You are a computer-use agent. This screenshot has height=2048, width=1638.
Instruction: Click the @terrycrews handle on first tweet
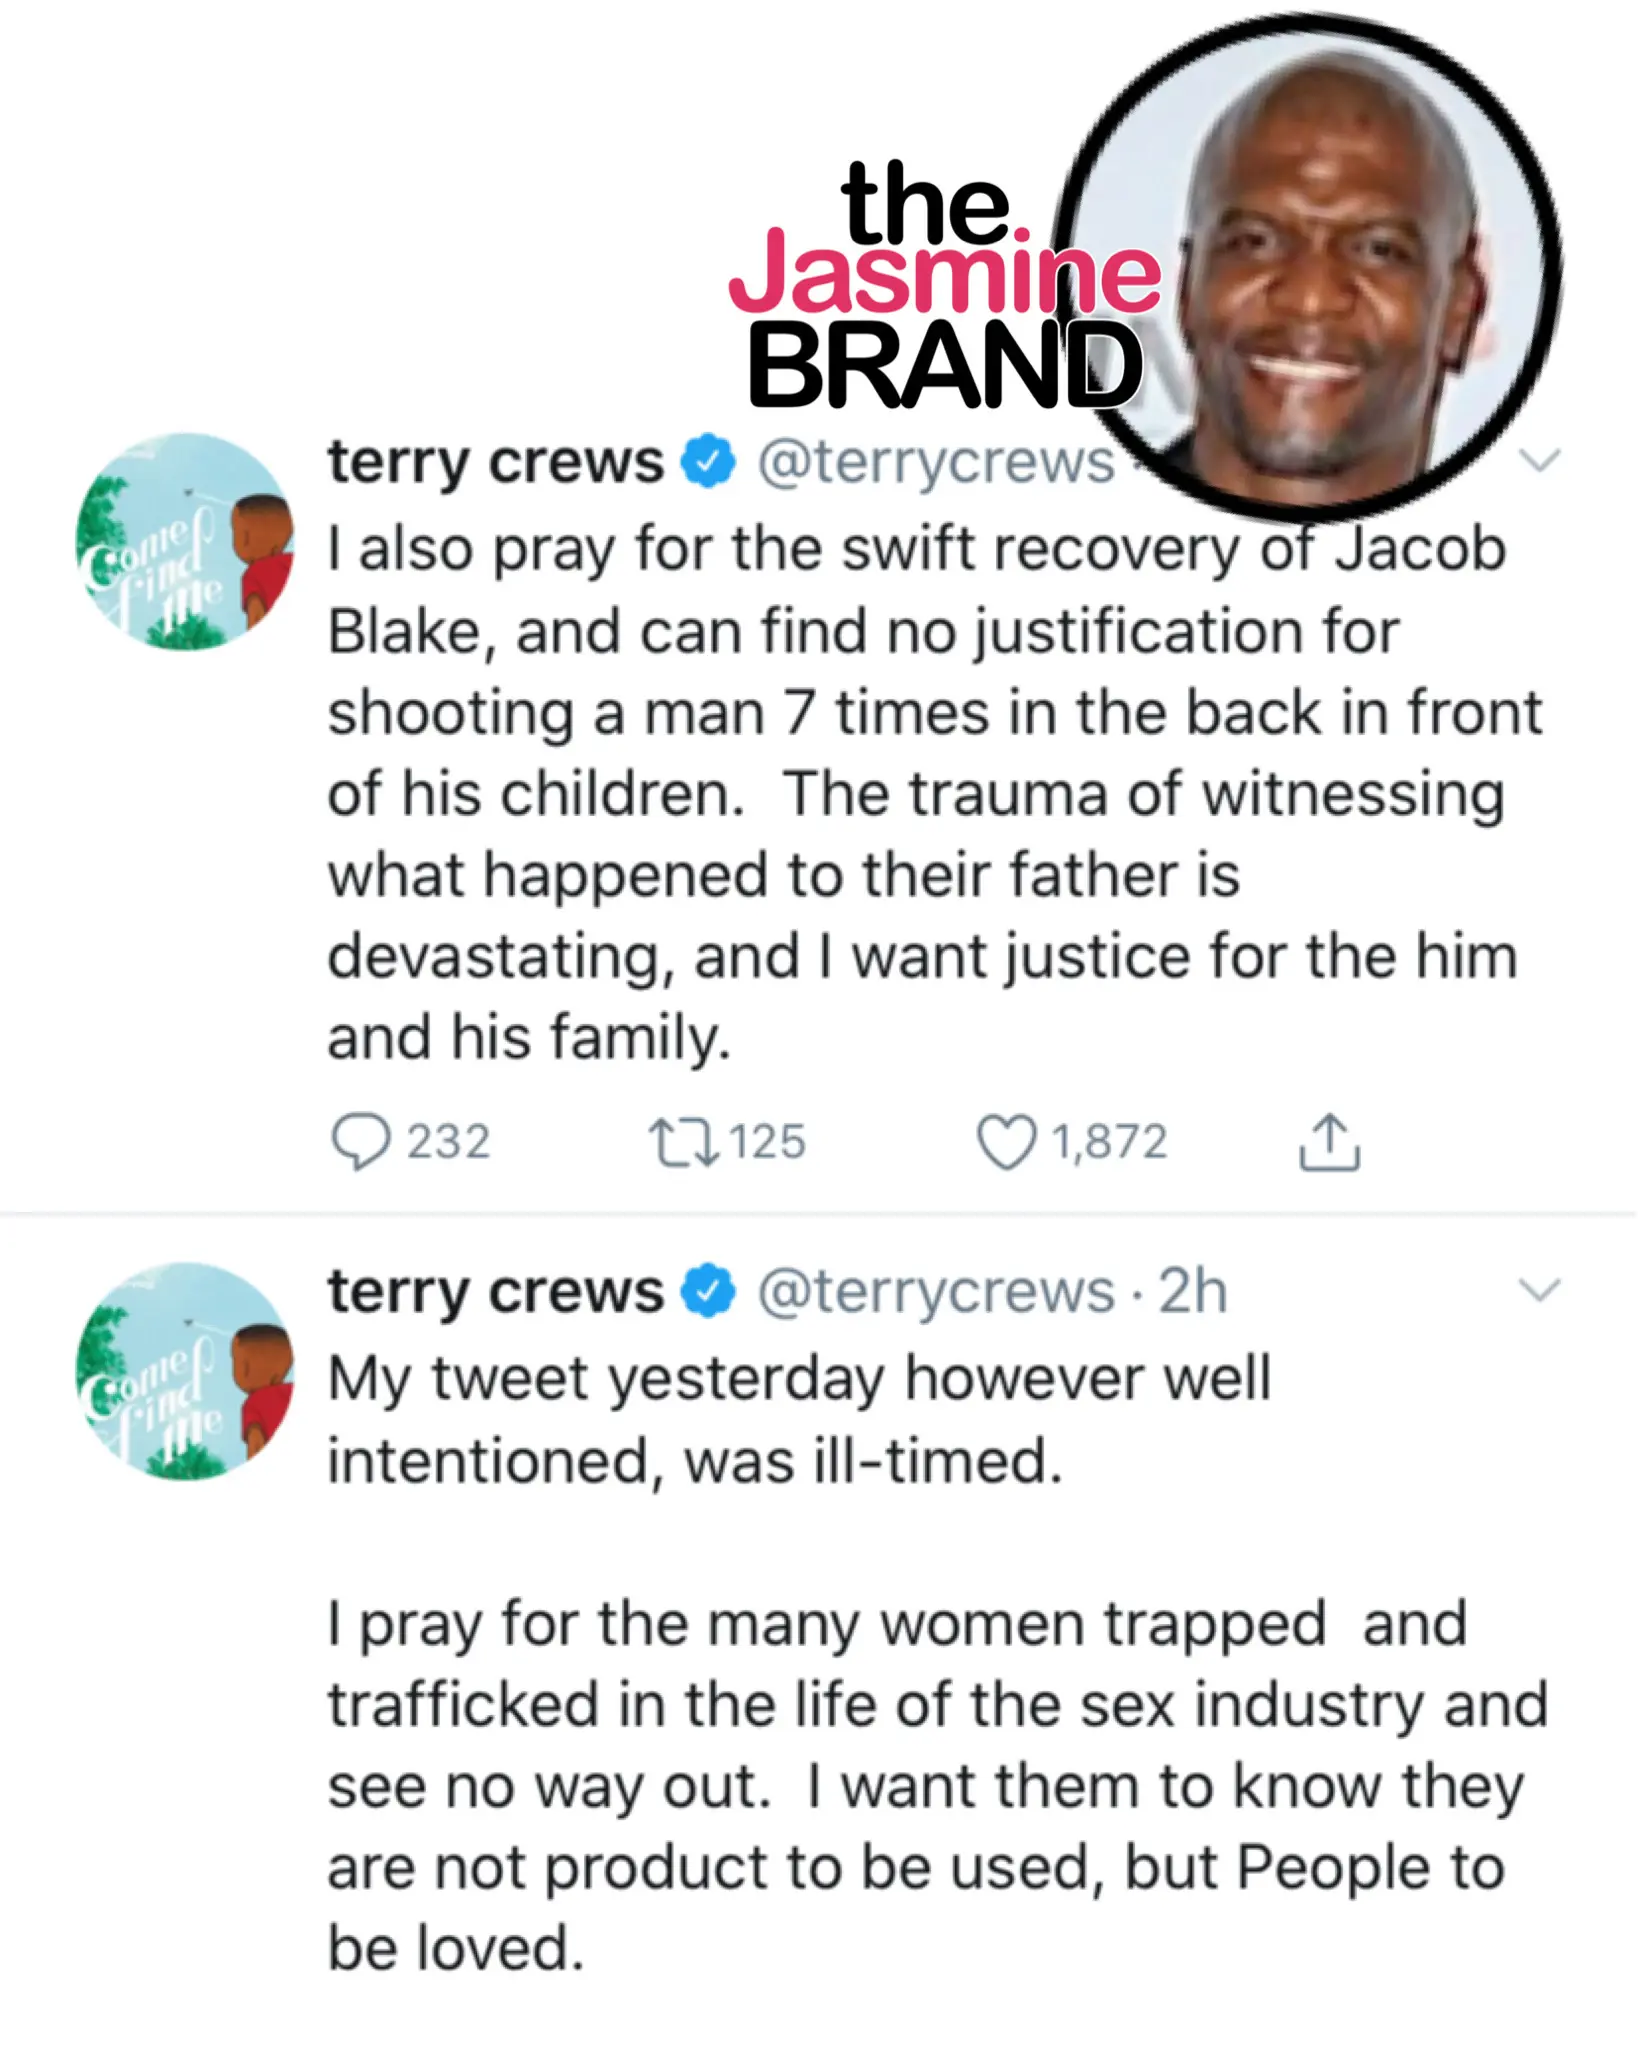point(936,461)
